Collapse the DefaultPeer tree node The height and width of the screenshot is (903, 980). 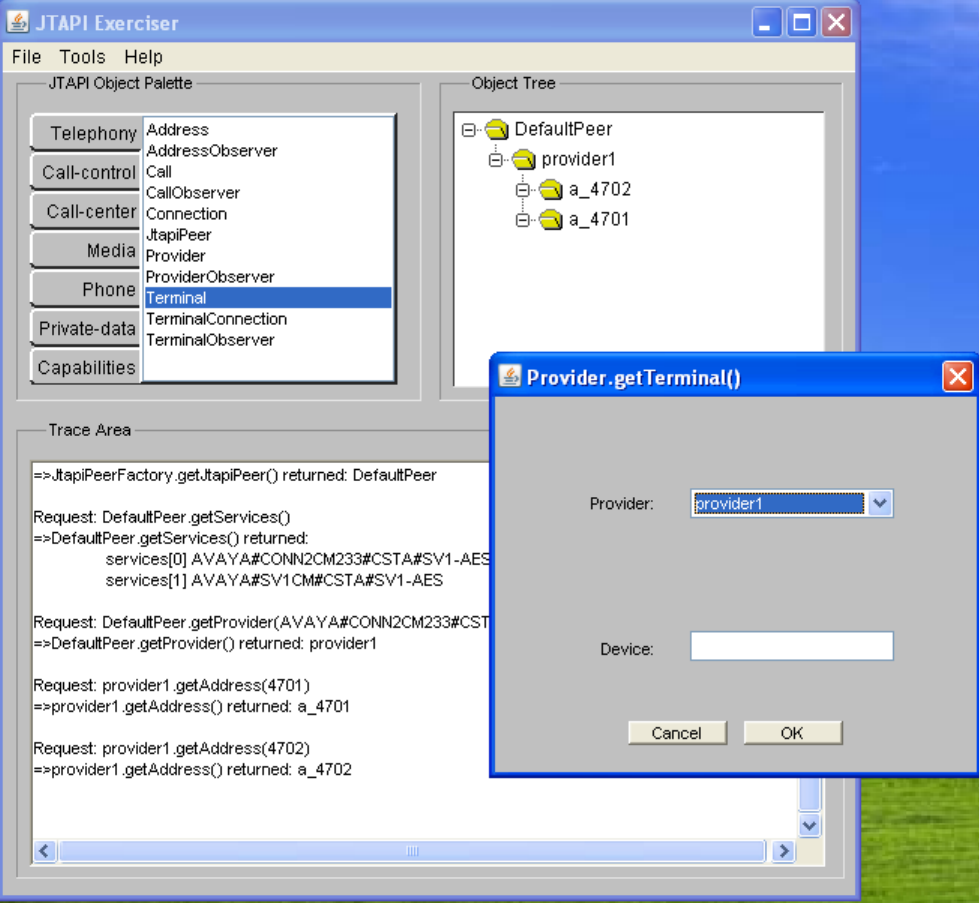(468, 130)
